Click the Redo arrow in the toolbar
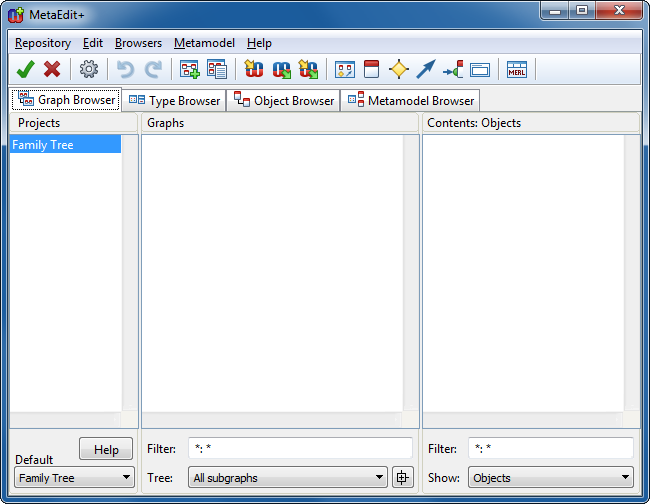This screenshot has height=504, width=650. click(x=153, y=69)
